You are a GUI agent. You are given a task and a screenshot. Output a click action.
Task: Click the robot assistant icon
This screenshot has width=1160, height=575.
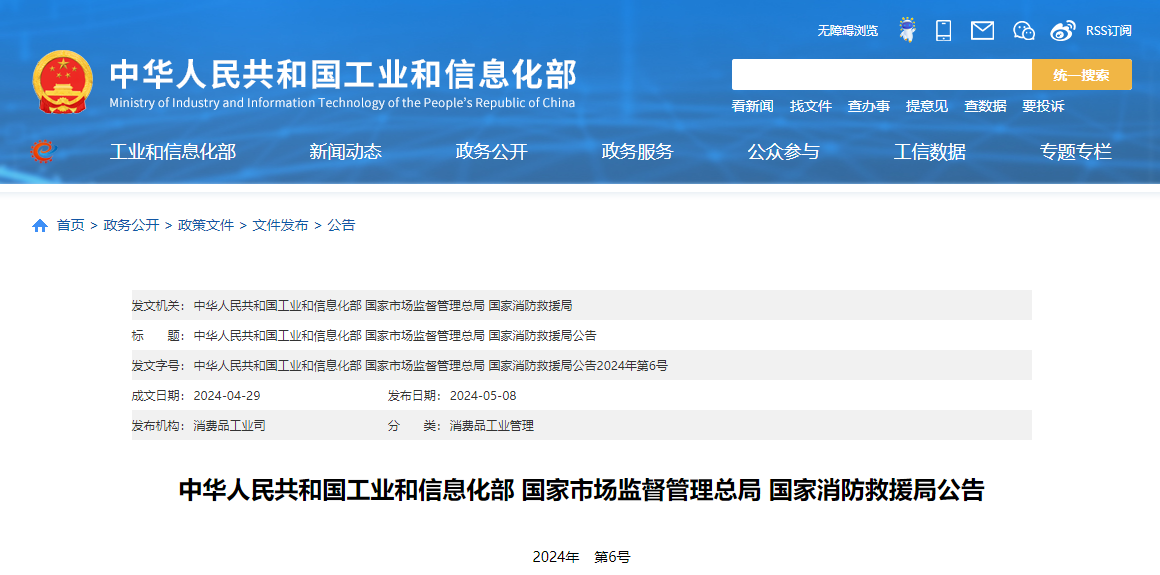[907, 30]
